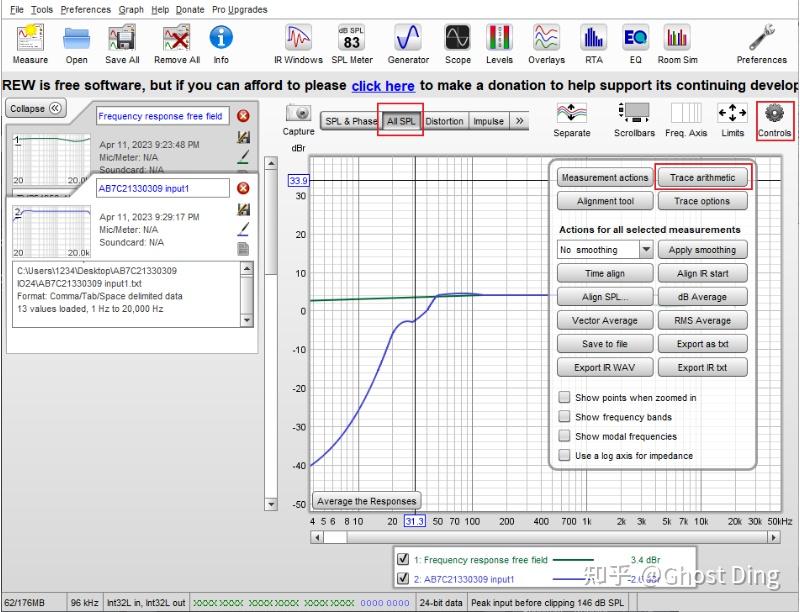800x612 pixels.
Task: Select the AB7C21330309 input1 thumbnail
Action: 52,232
